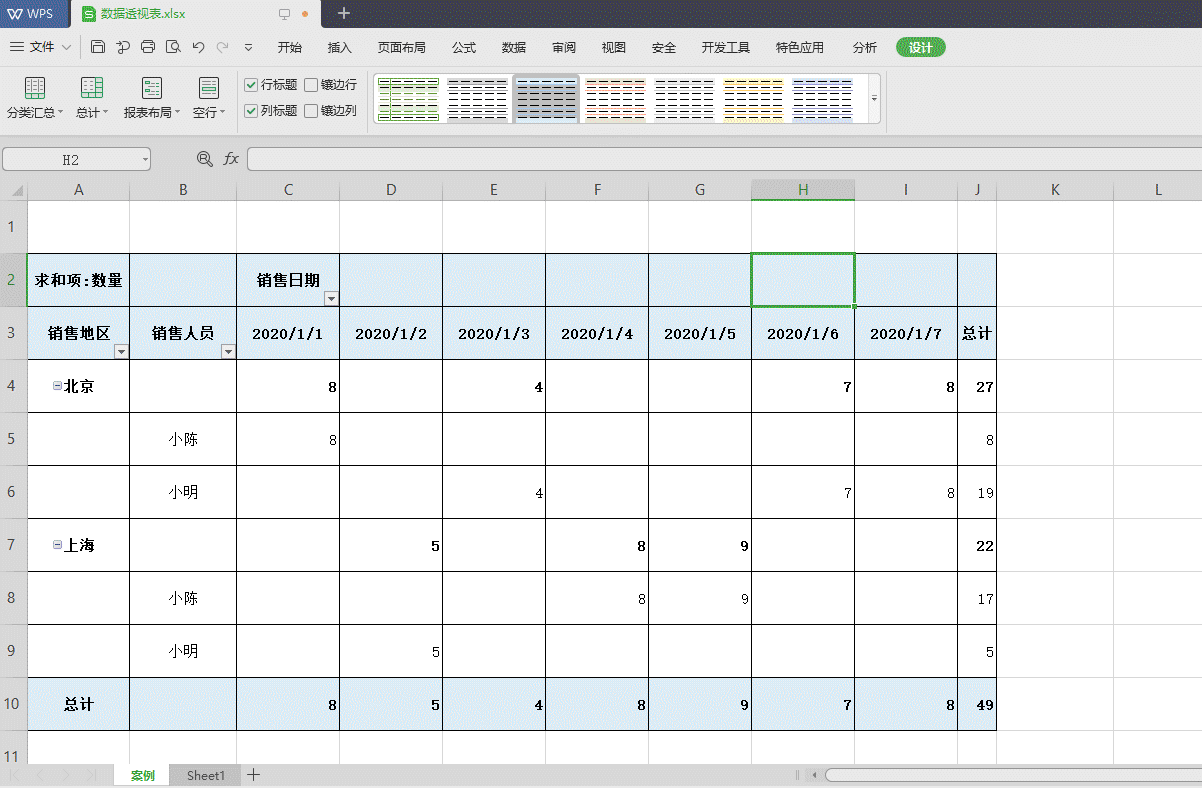Switch to the Sheet1 worksheet tab

click(x=206, y=775)
